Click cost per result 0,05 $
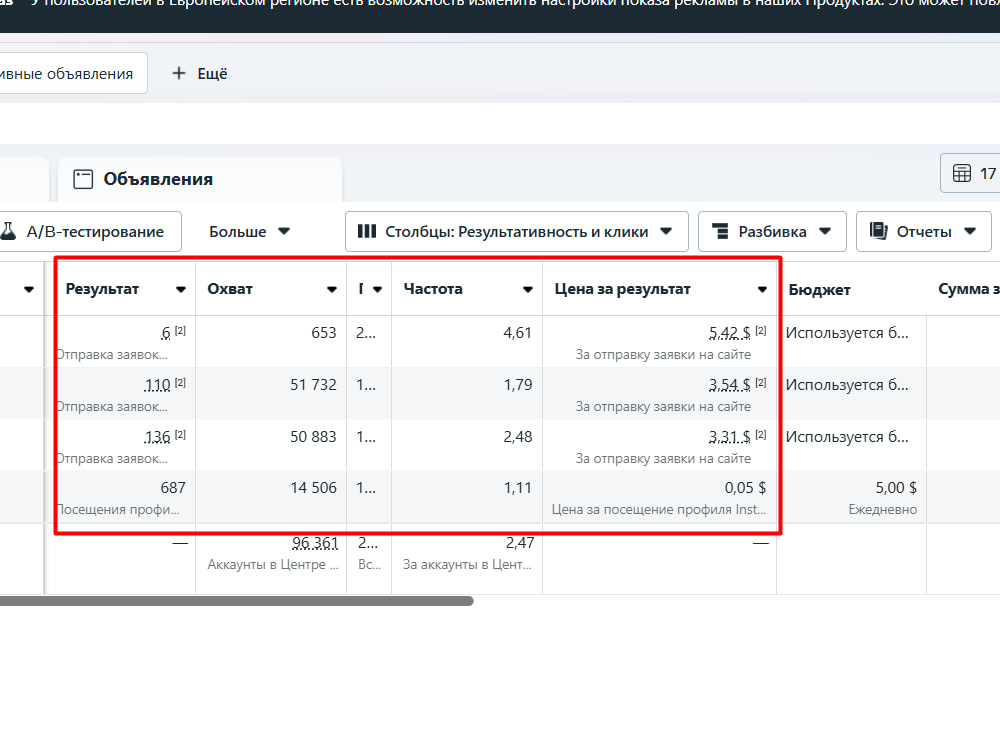 [x=745, y=488]
